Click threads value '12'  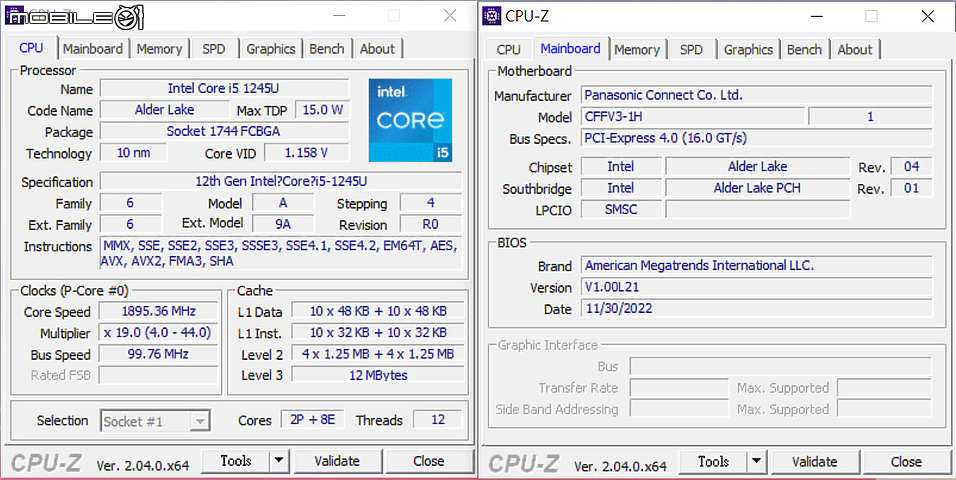(x=438, y=420)
